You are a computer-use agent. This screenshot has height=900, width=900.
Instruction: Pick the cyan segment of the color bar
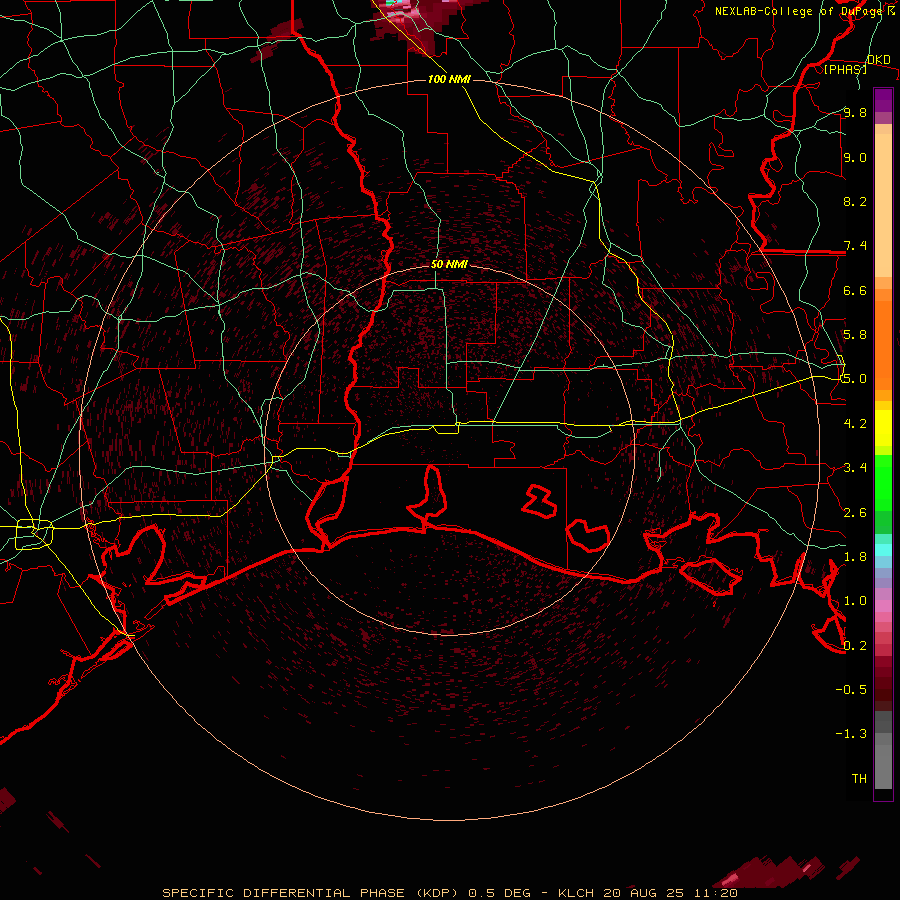[x=883, y=550]
